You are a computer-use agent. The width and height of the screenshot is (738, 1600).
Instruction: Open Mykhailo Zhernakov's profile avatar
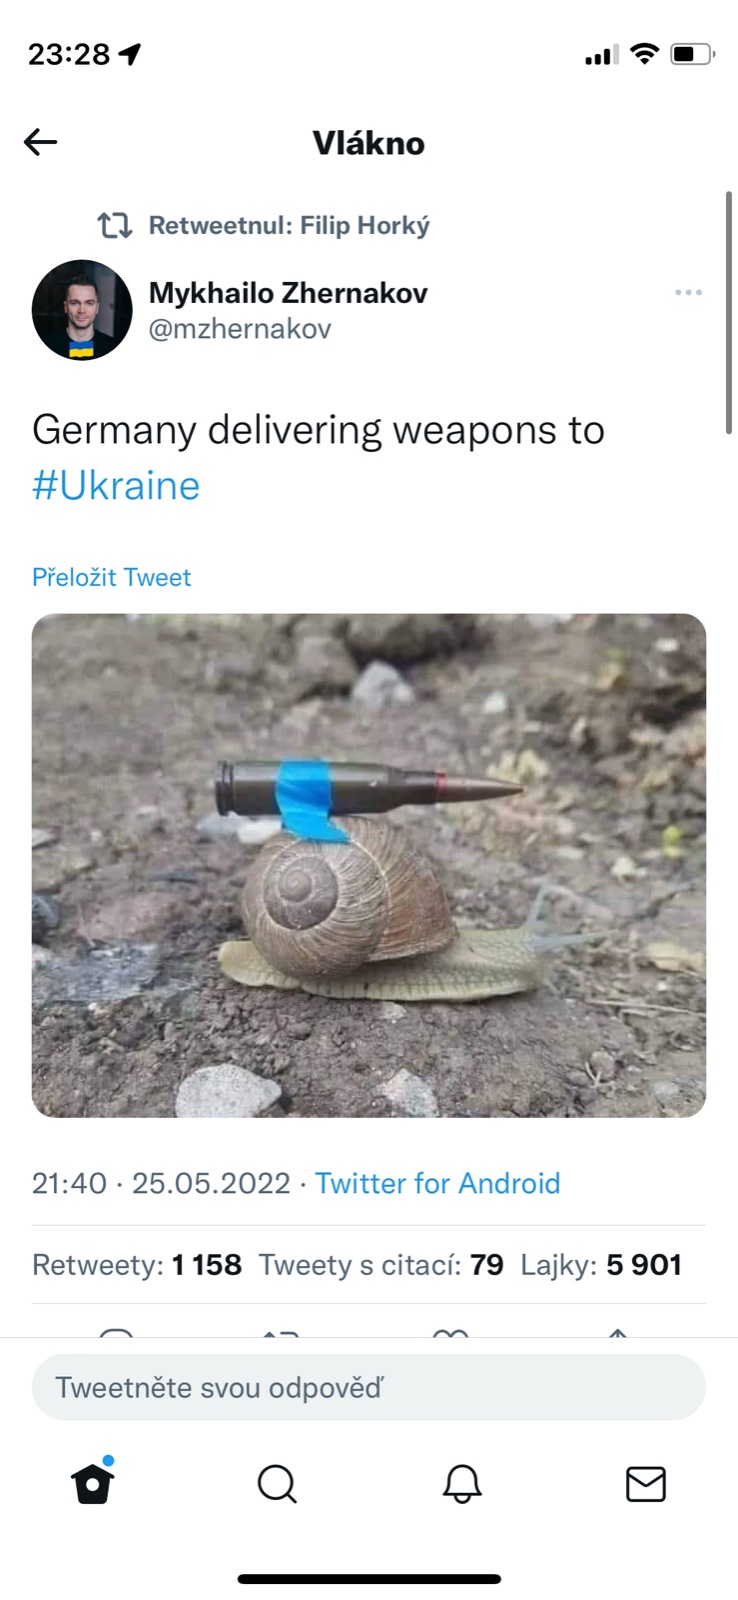click(x=82, y=310)
